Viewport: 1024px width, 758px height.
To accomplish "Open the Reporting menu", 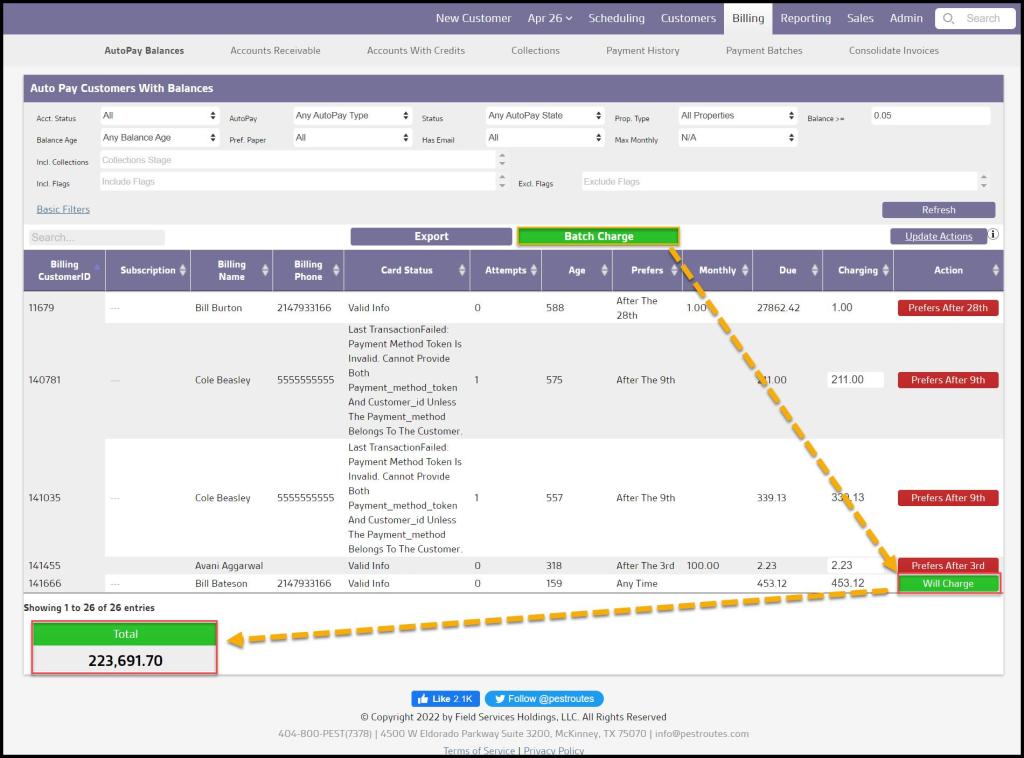I will (805, 18).
